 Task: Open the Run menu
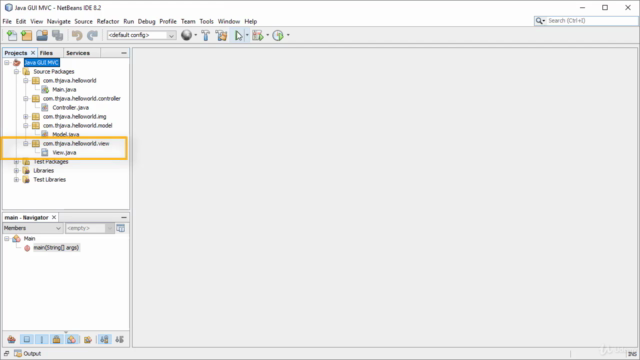[x=129, y=21]
